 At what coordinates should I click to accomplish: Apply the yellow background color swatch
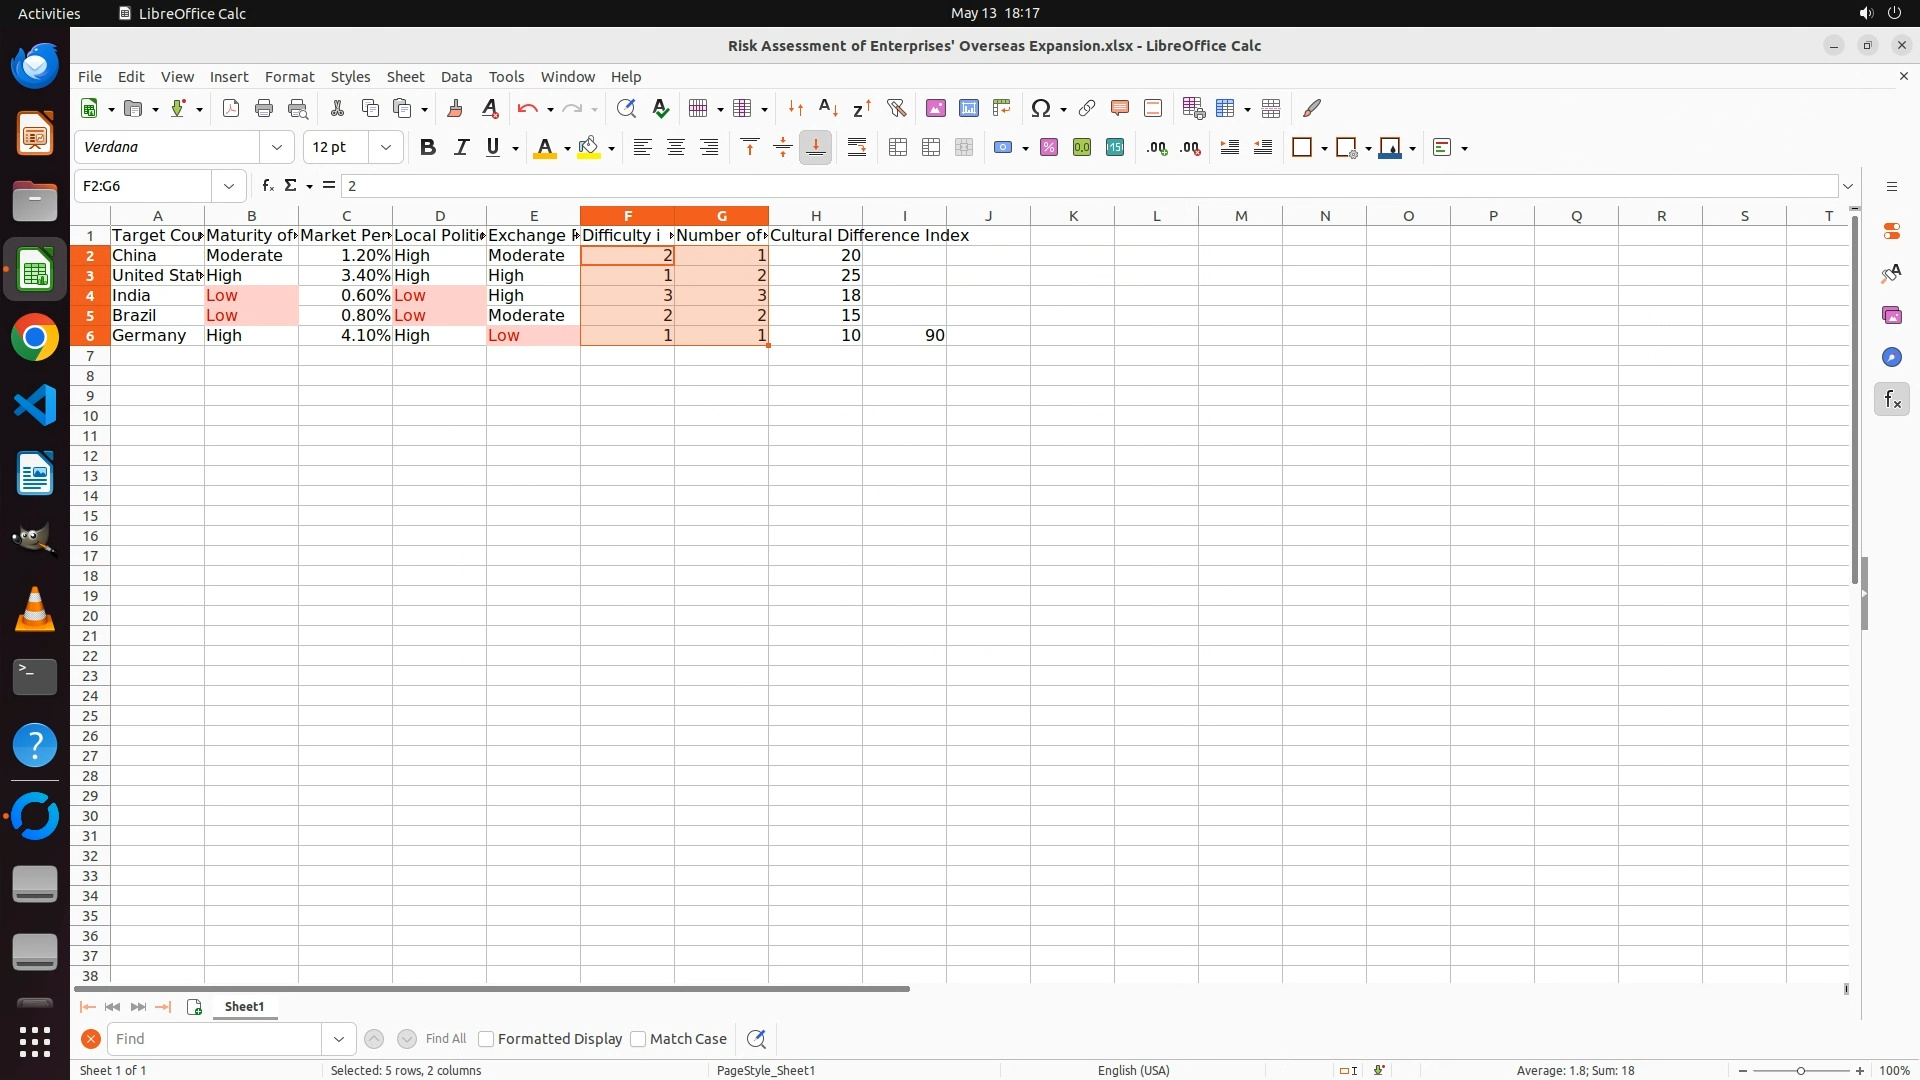click(588, 148)
